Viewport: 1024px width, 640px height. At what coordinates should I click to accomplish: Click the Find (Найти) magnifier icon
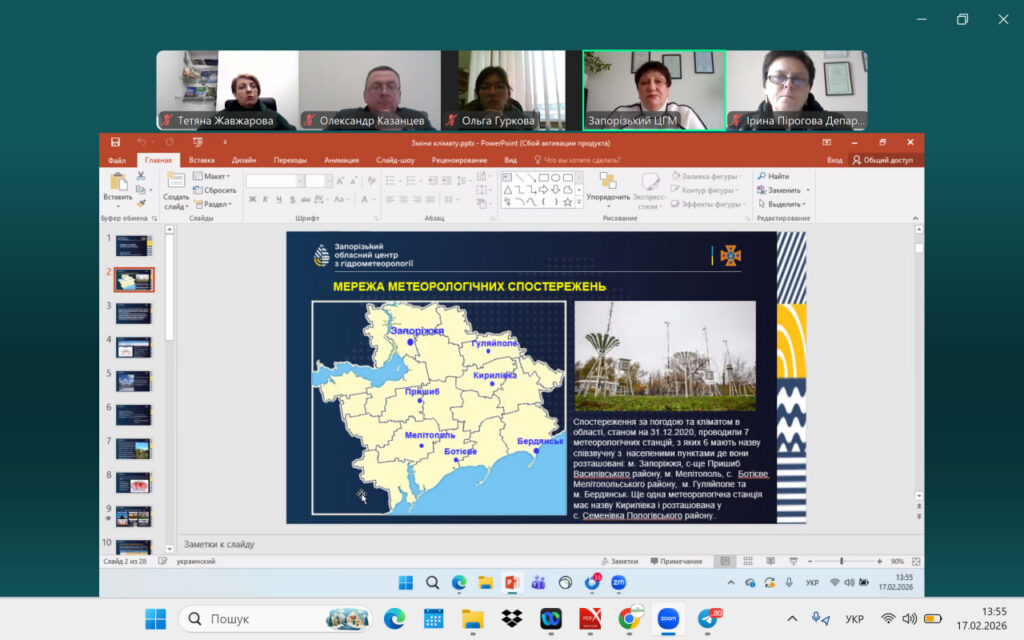(x=761, y=176)
